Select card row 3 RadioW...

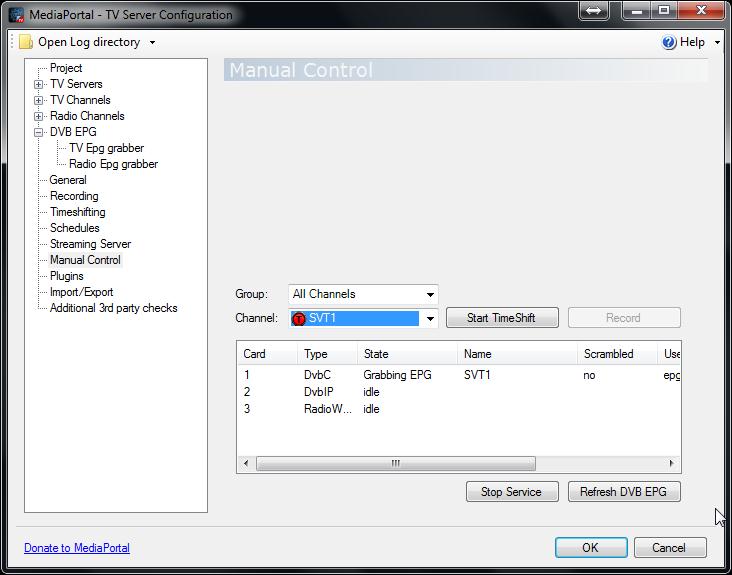tap(459, 409)
